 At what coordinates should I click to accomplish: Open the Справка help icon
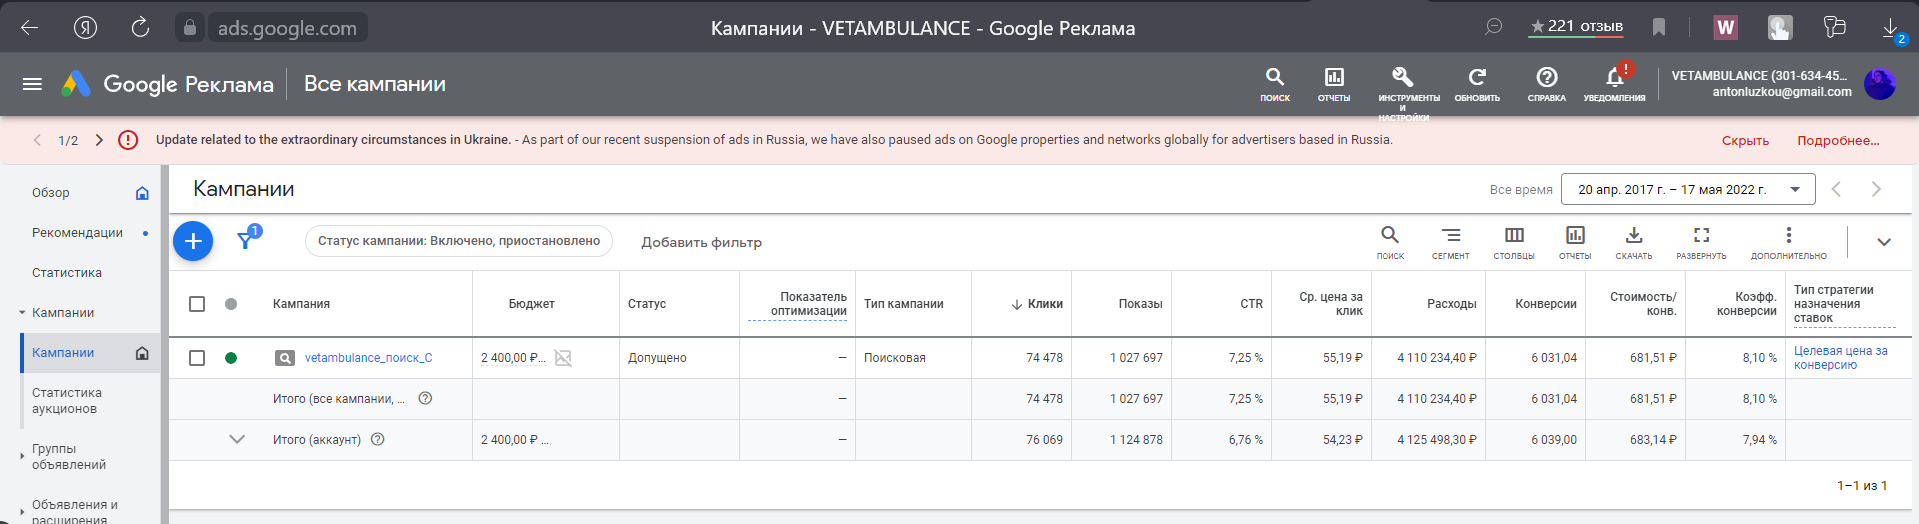pyautogui.click(x=1546, y=78)
